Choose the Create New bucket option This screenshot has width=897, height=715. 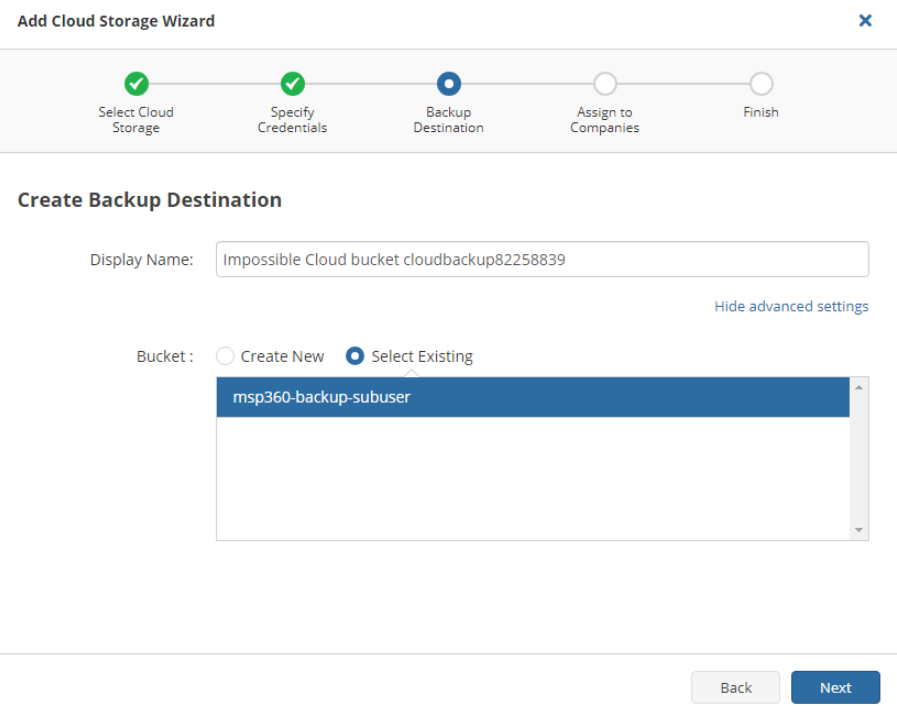tap(225, 356)
